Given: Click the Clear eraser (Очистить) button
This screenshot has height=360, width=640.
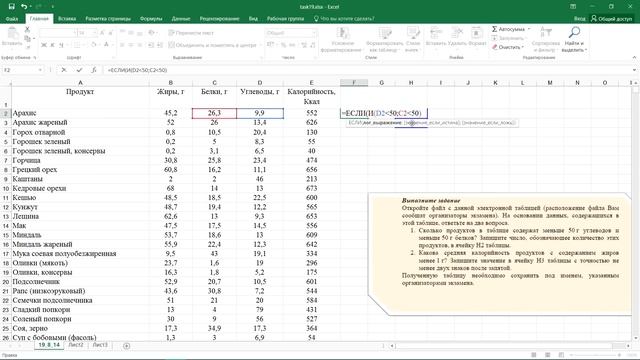Looking at the screenshot, I should 507,47.
